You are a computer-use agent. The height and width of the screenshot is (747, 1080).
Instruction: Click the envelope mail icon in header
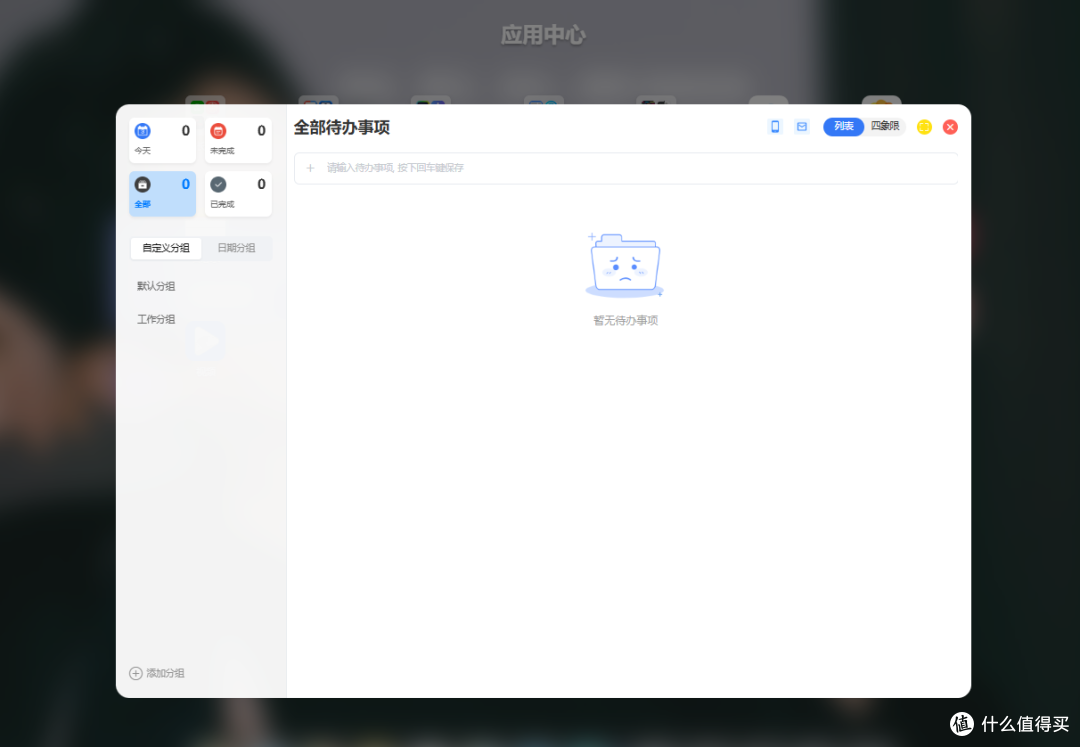pyautogui.click(x=802, y=127)
